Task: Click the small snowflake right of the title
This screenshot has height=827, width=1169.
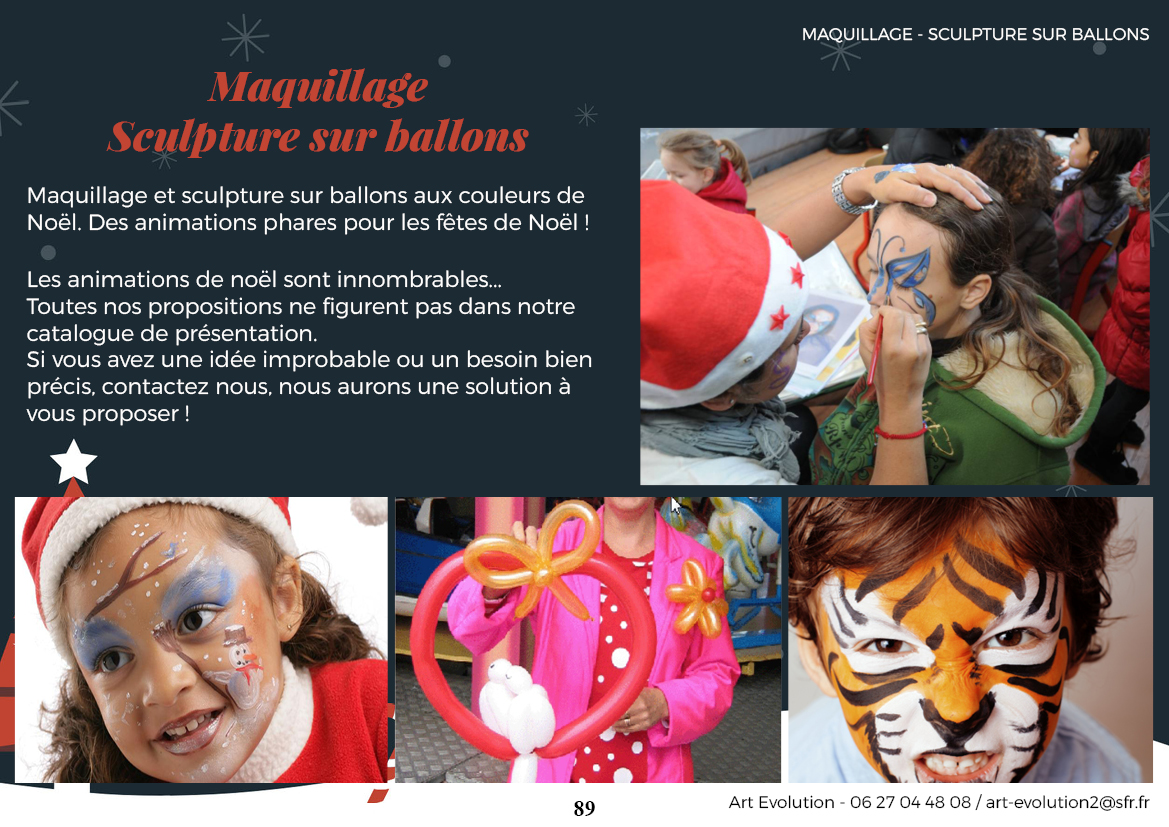Action: 586,115
